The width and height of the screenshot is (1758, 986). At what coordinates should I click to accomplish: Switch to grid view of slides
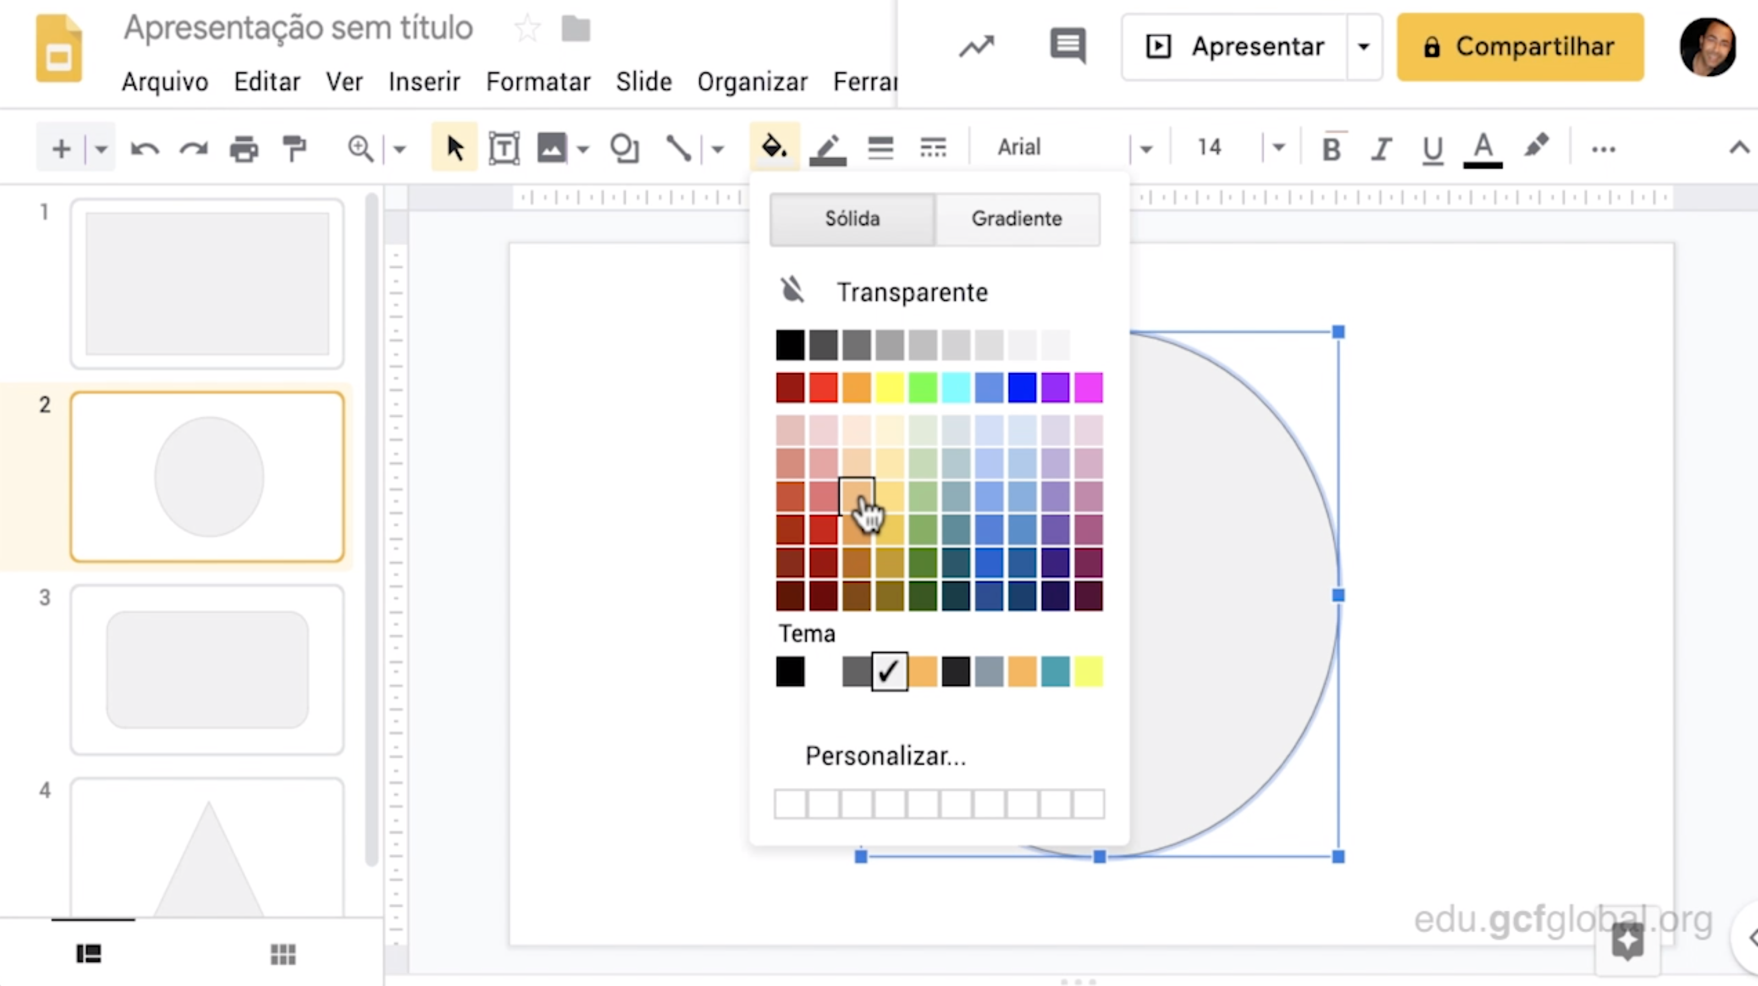click(283, 954)
